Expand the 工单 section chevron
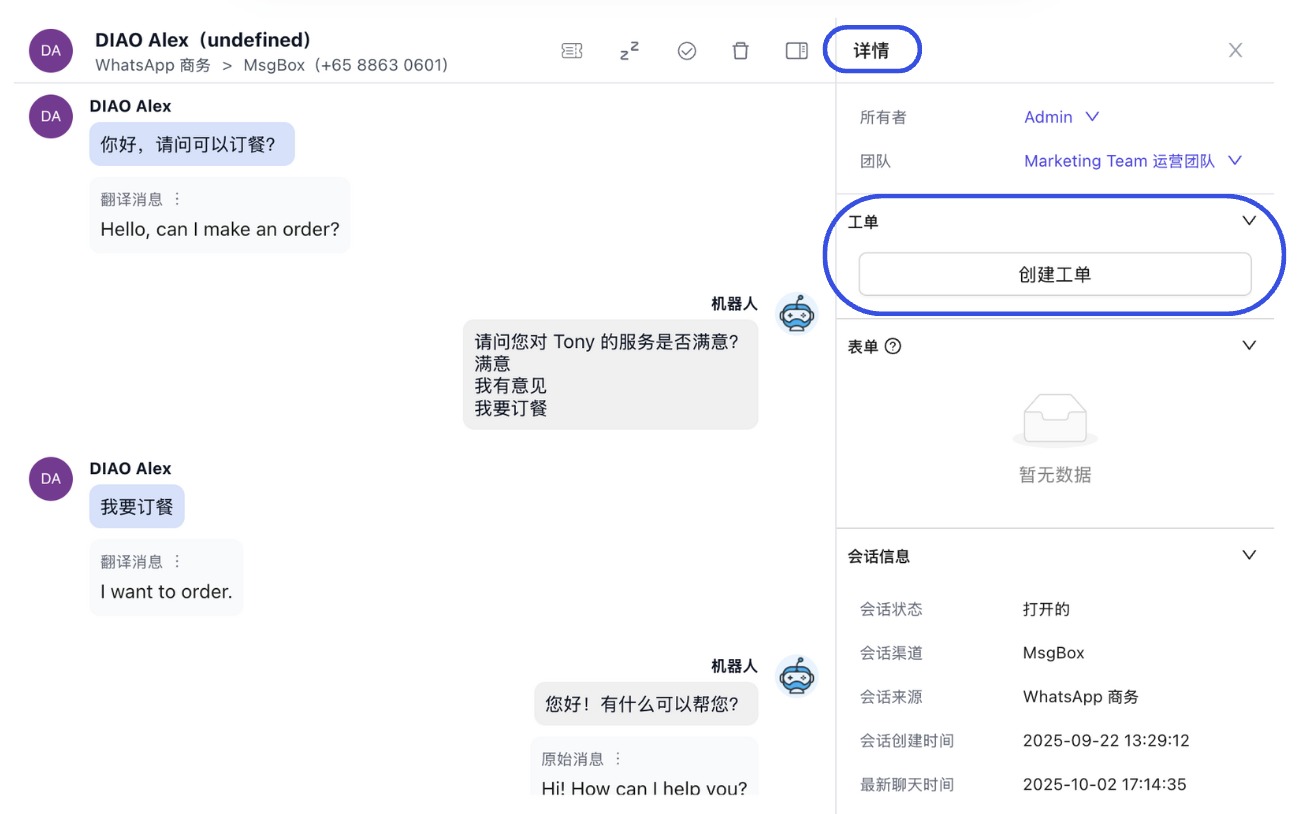This screenshot has height=814, width=1310. [x=1248, y=220]
